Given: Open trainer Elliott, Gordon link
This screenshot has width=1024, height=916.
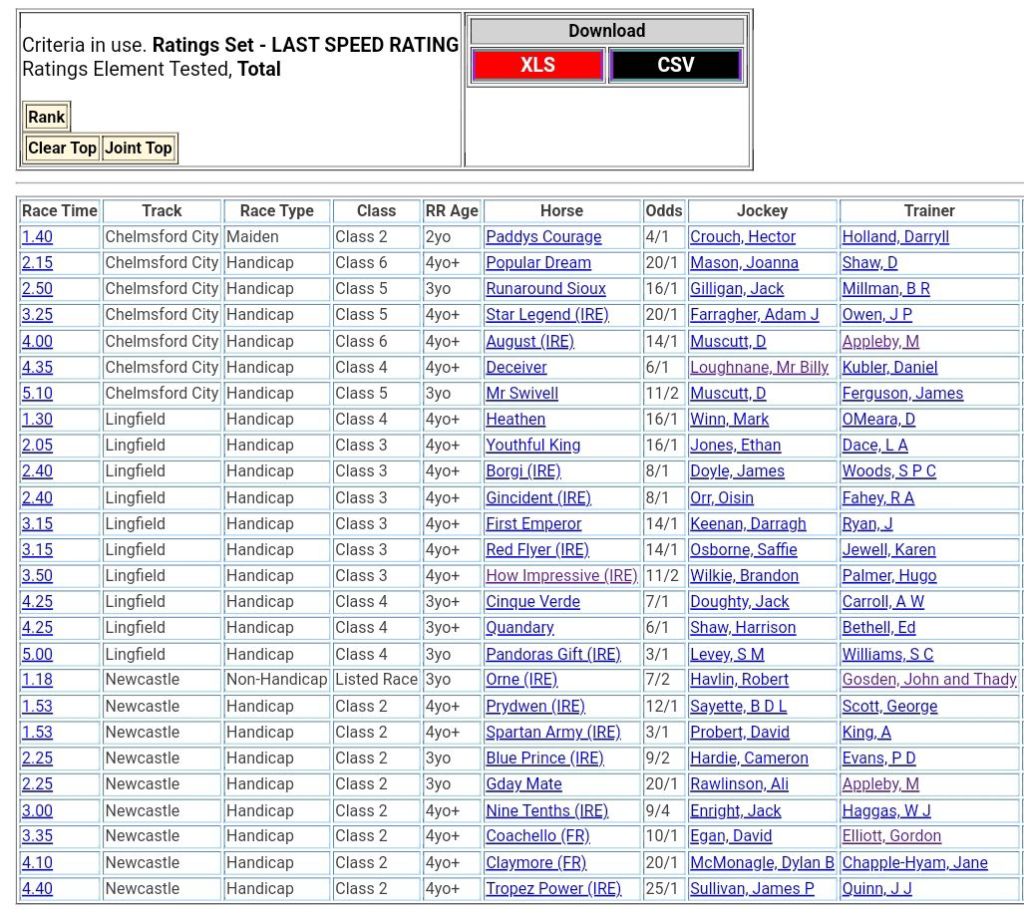Looking at the screenshot, I should (x=891, y=836).
